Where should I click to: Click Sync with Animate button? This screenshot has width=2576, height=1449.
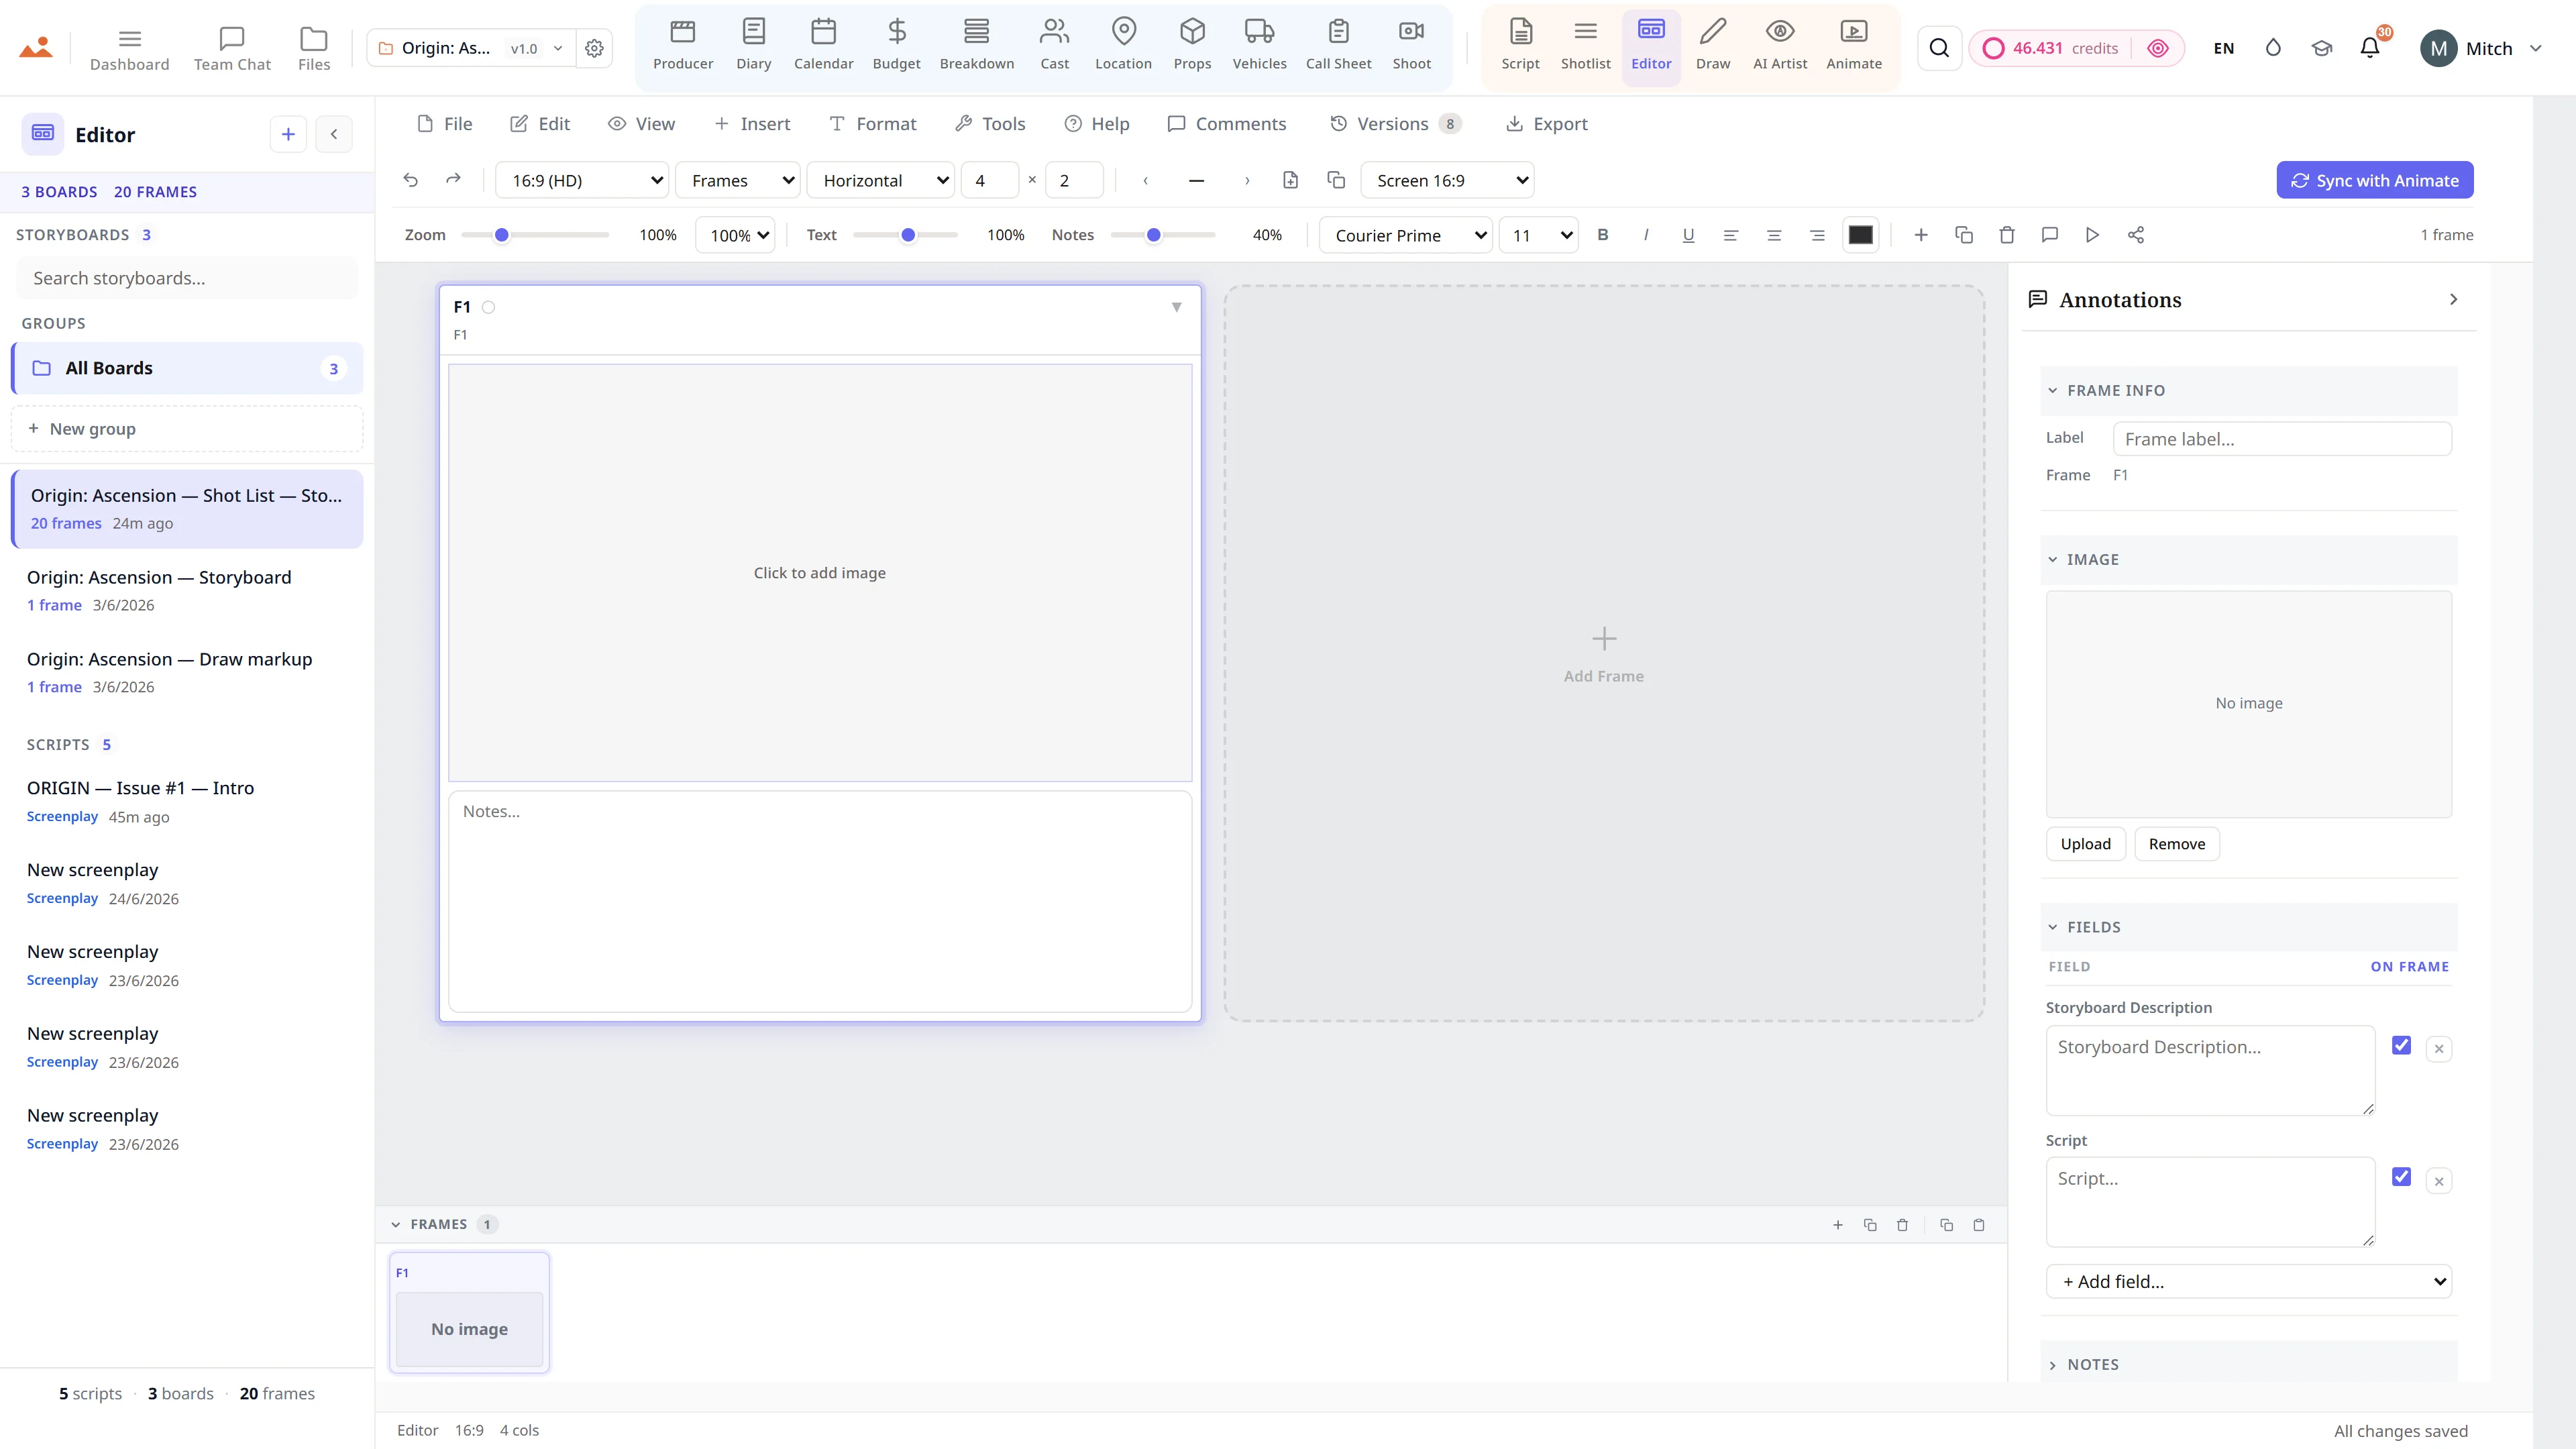point(2374,180)
